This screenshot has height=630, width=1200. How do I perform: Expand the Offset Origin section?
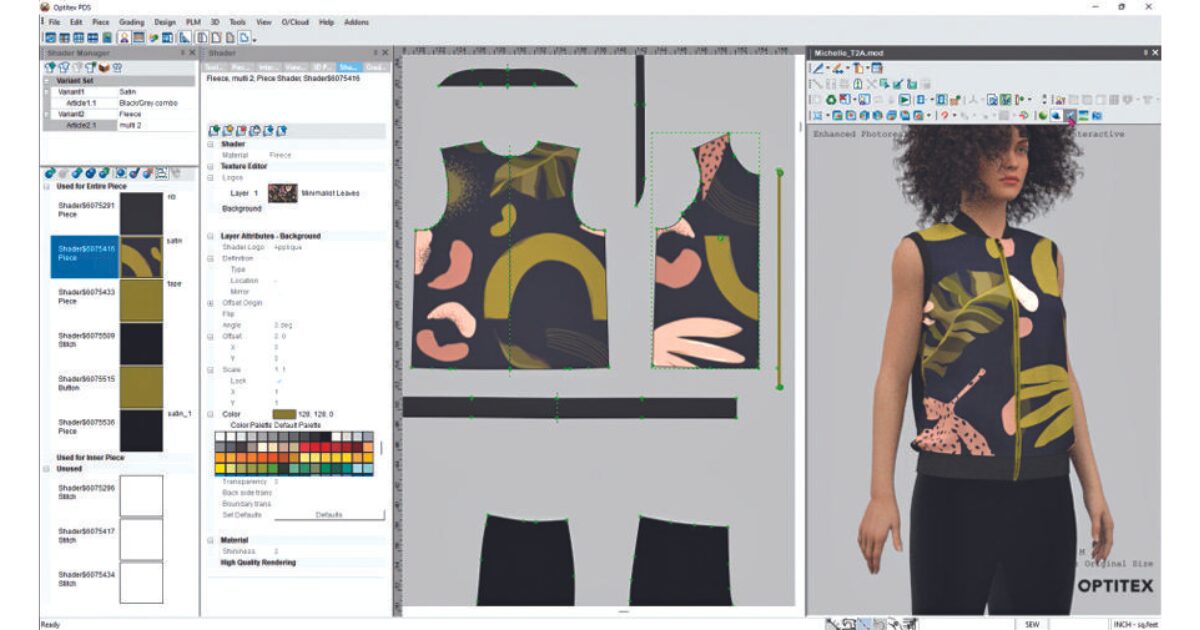(x=210, y=303)
